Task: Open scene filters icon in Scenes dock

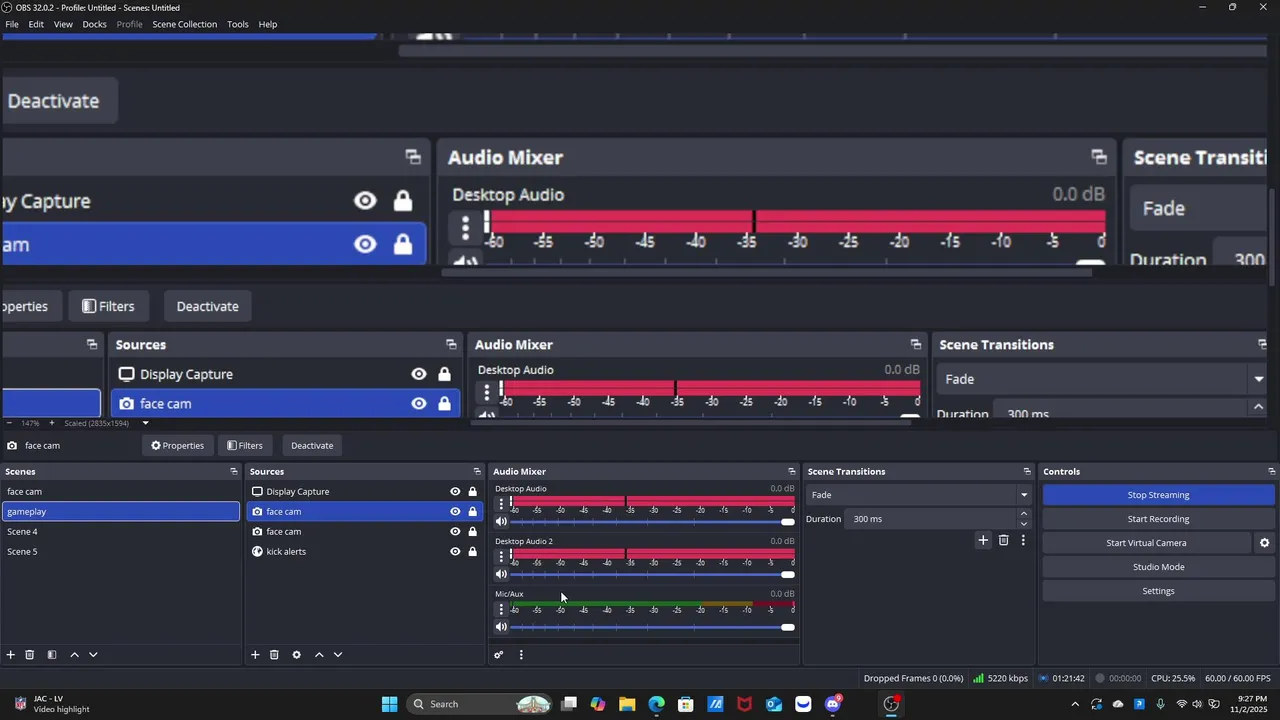Action: coord(52,655)
